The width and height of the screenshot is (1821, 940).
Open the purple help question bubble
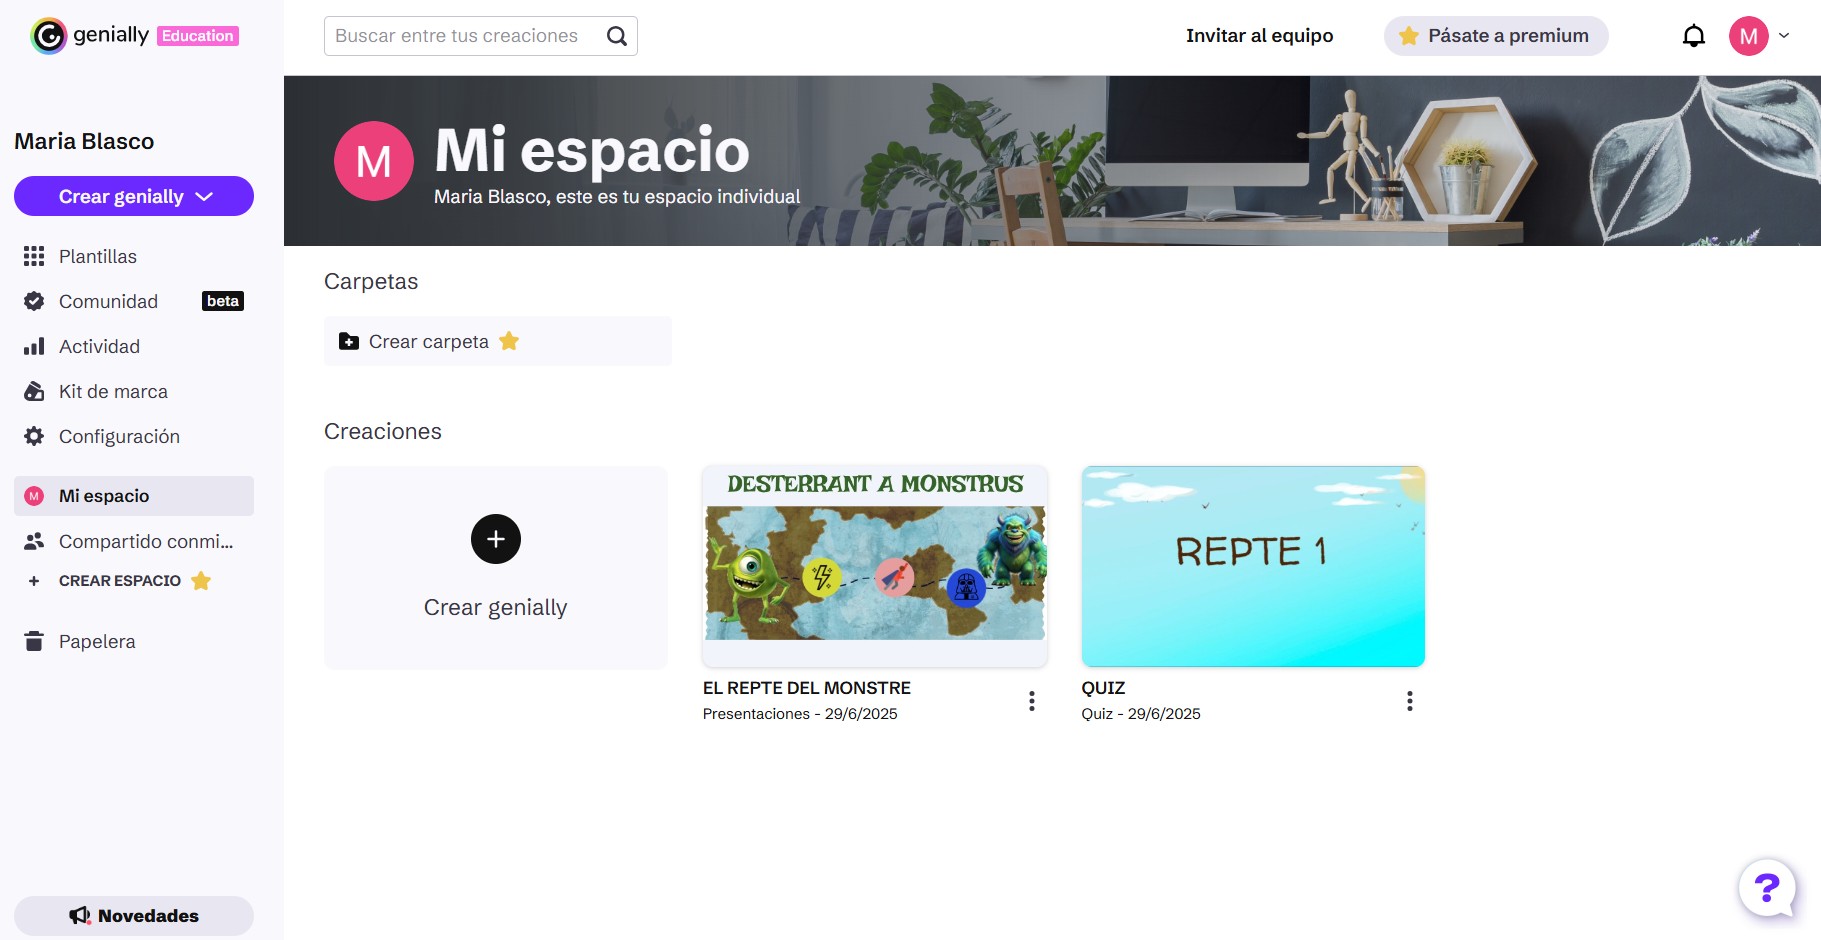[x=1766, y=887]
